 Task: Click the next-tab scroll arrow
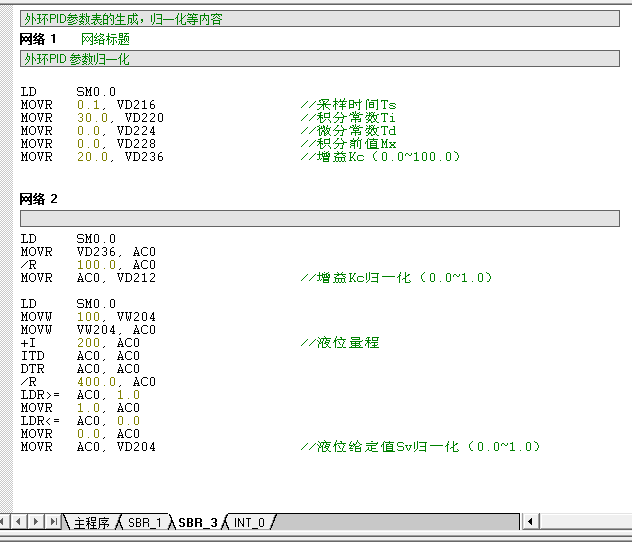point(35,522)
